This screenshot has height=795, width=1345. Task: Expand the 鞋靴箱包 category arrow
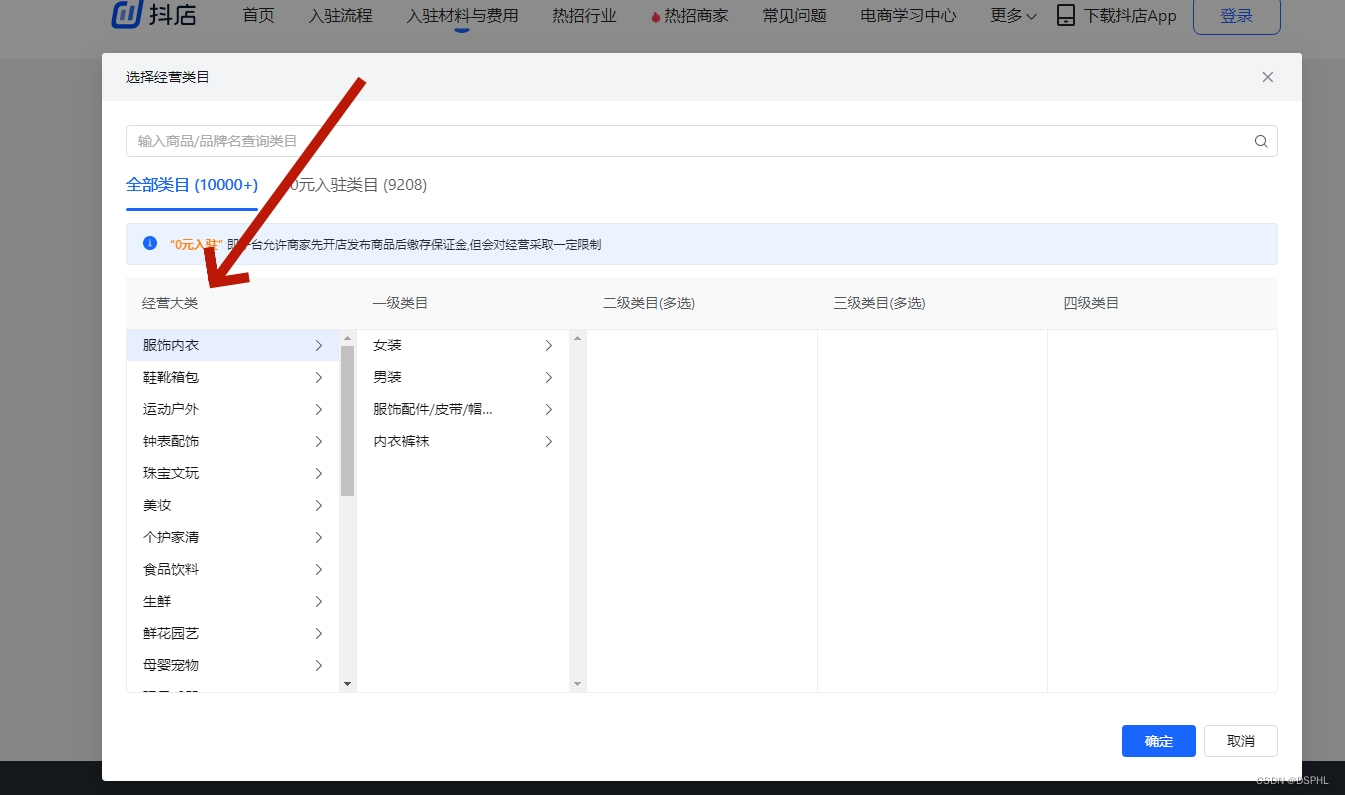pyautogui.click(x=319, y=377)
